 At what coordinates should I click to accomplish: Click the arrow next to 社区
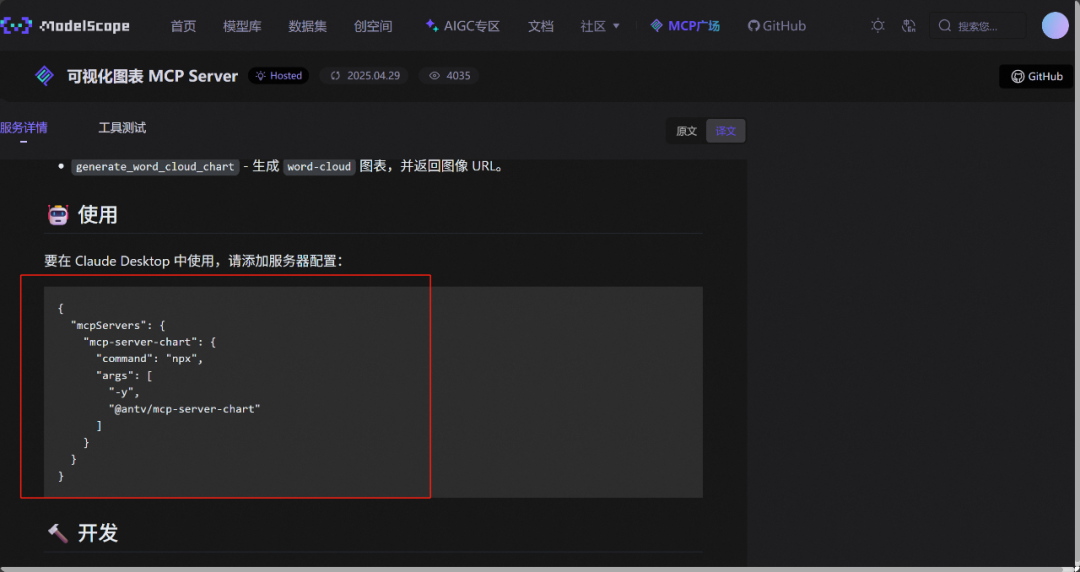pos(616,26)
